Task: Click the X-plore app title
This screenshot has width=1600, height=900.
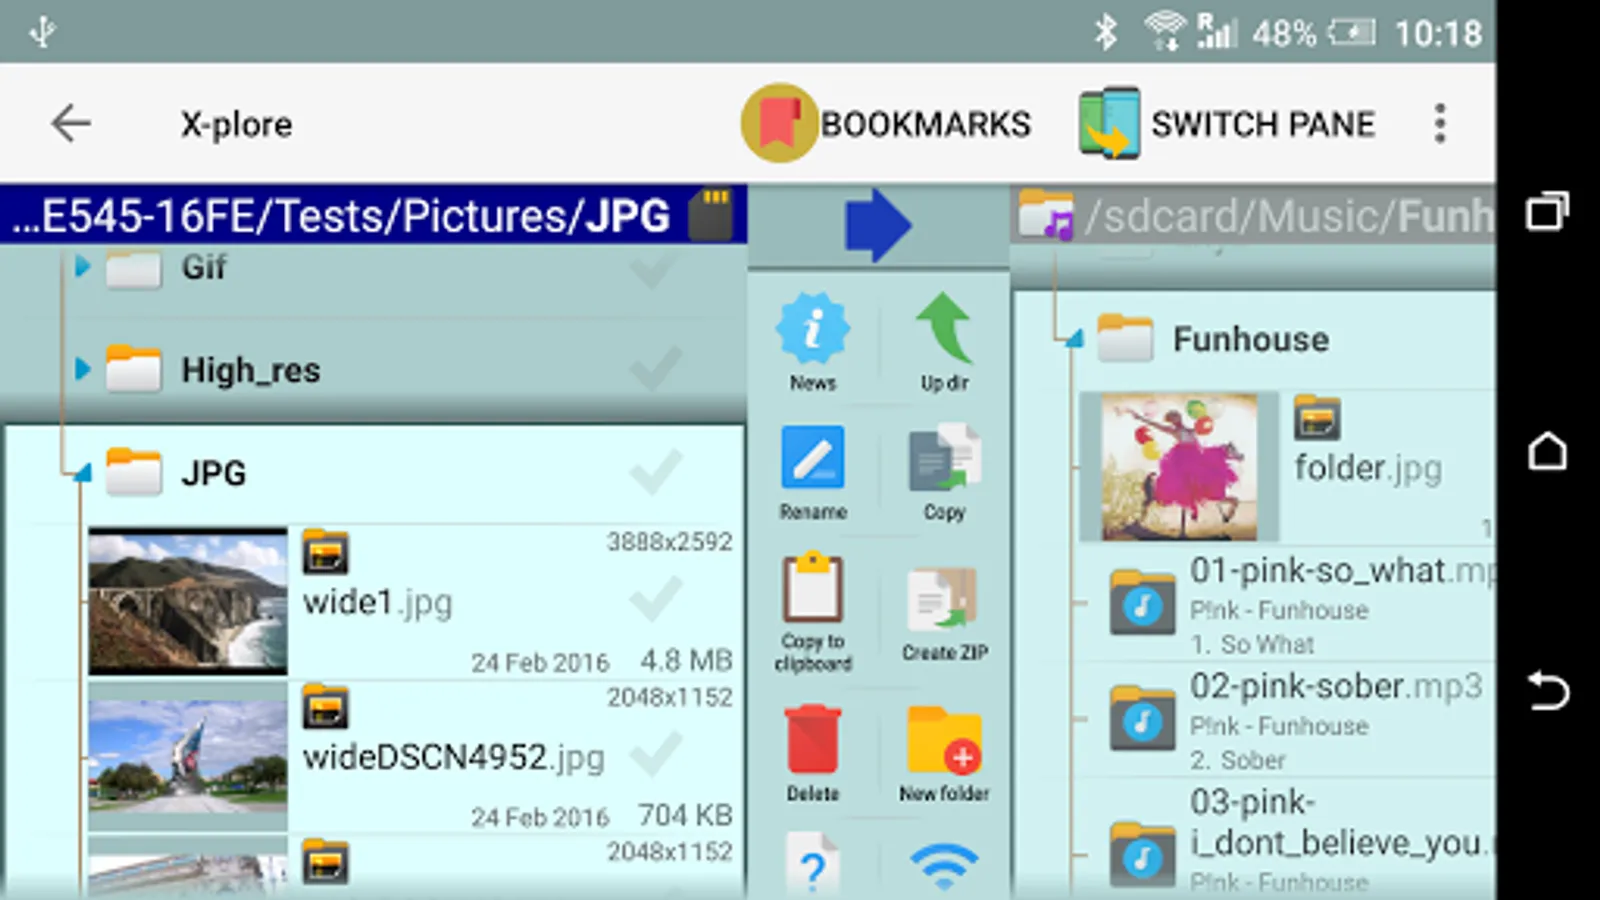Action: (x=236, y=125)
